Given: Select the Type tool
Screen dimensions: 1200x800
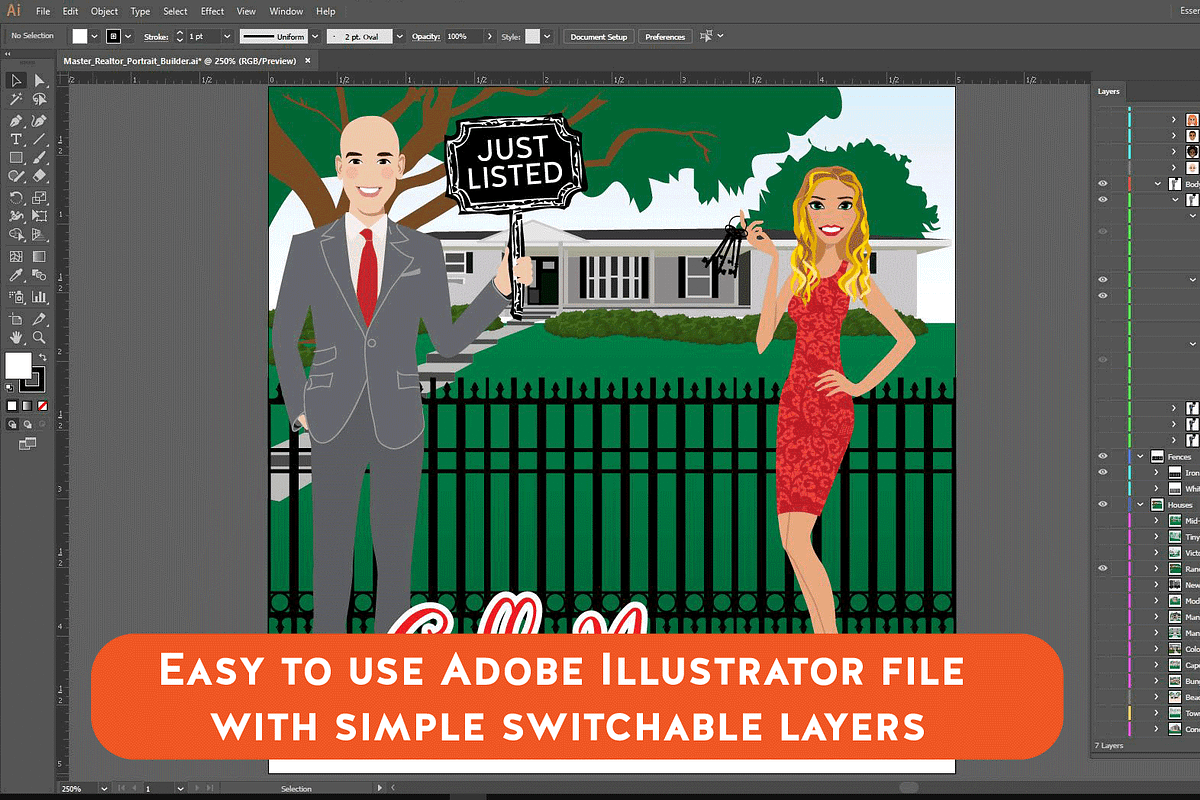Looking at the screenshot, I should (17, 139).
